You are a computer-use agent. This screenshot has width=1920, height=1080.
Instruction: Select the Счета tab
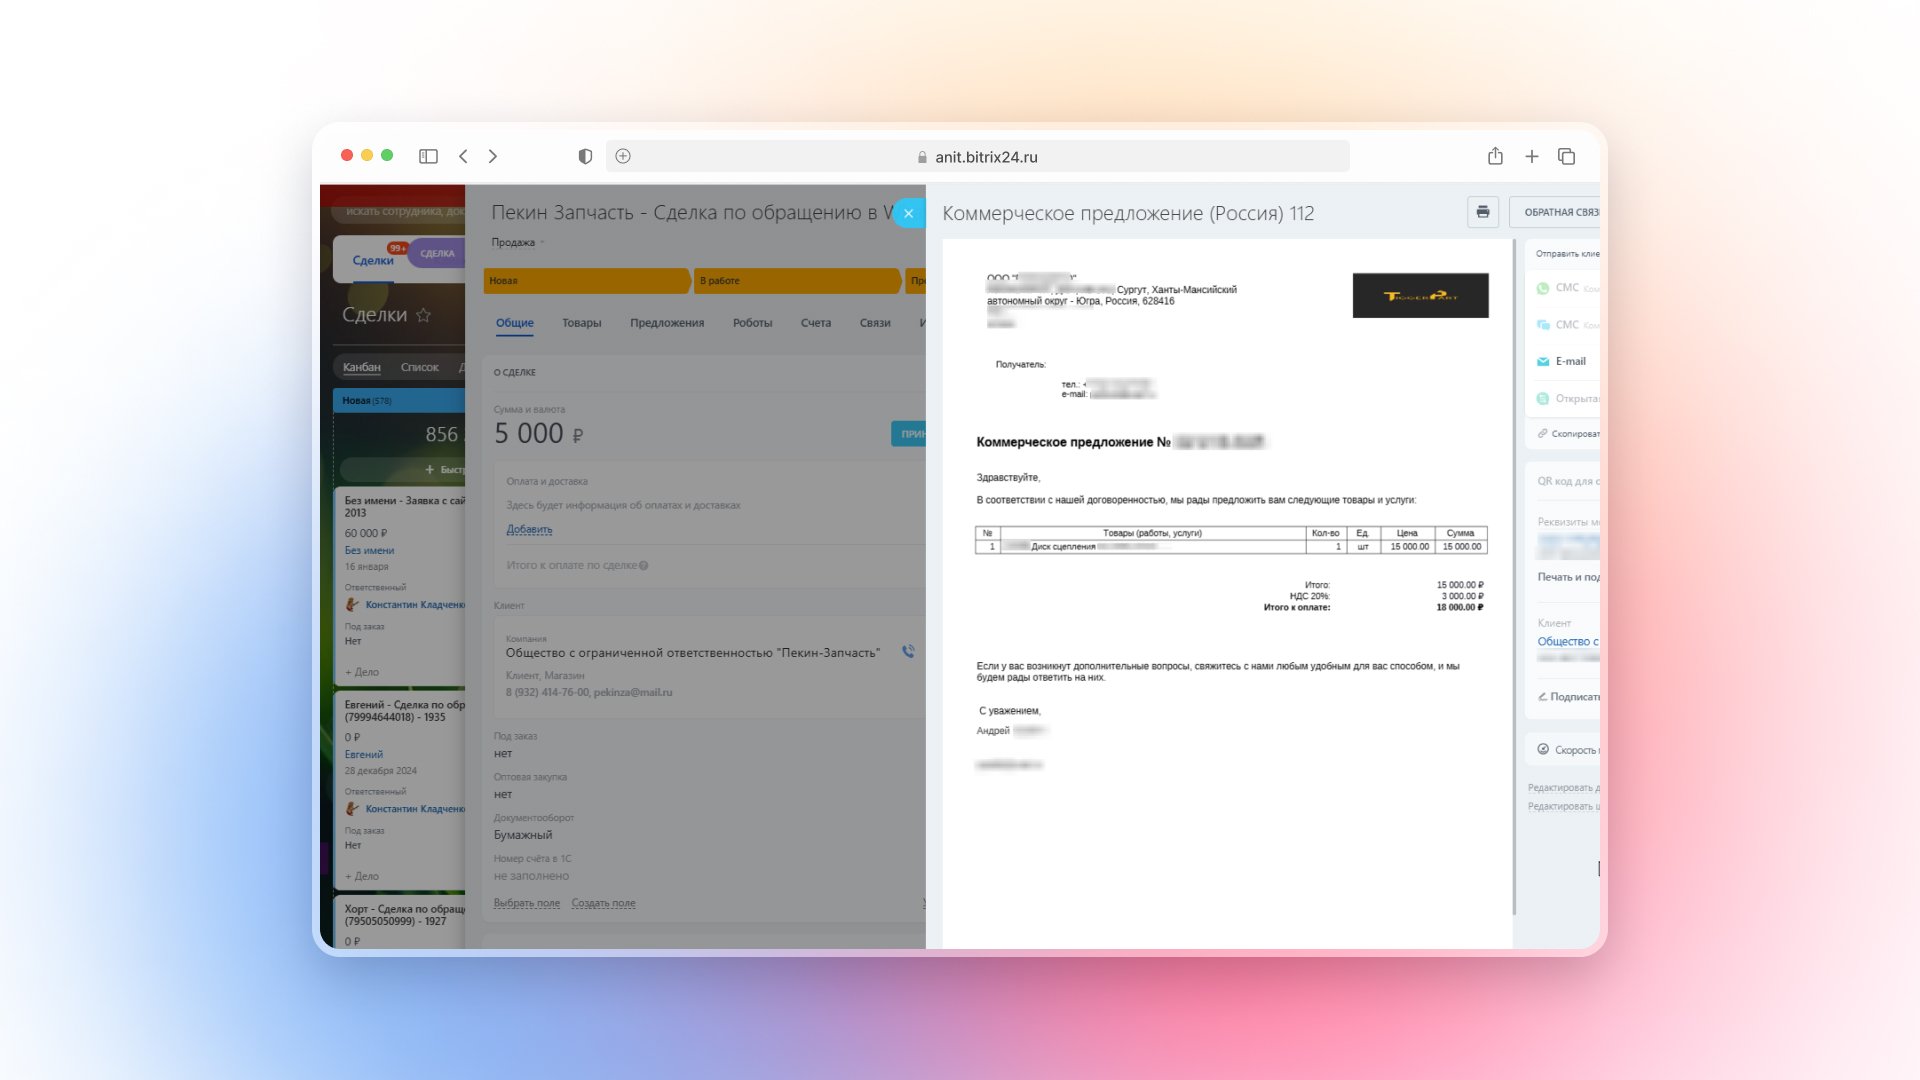tap(815, 323)
